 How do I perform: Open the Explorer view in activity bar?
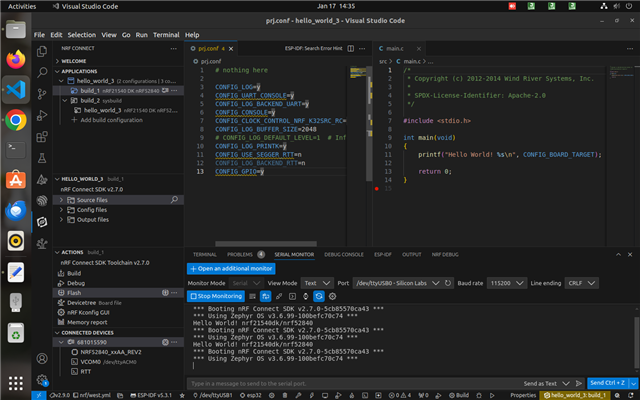(x=42, y=51)
